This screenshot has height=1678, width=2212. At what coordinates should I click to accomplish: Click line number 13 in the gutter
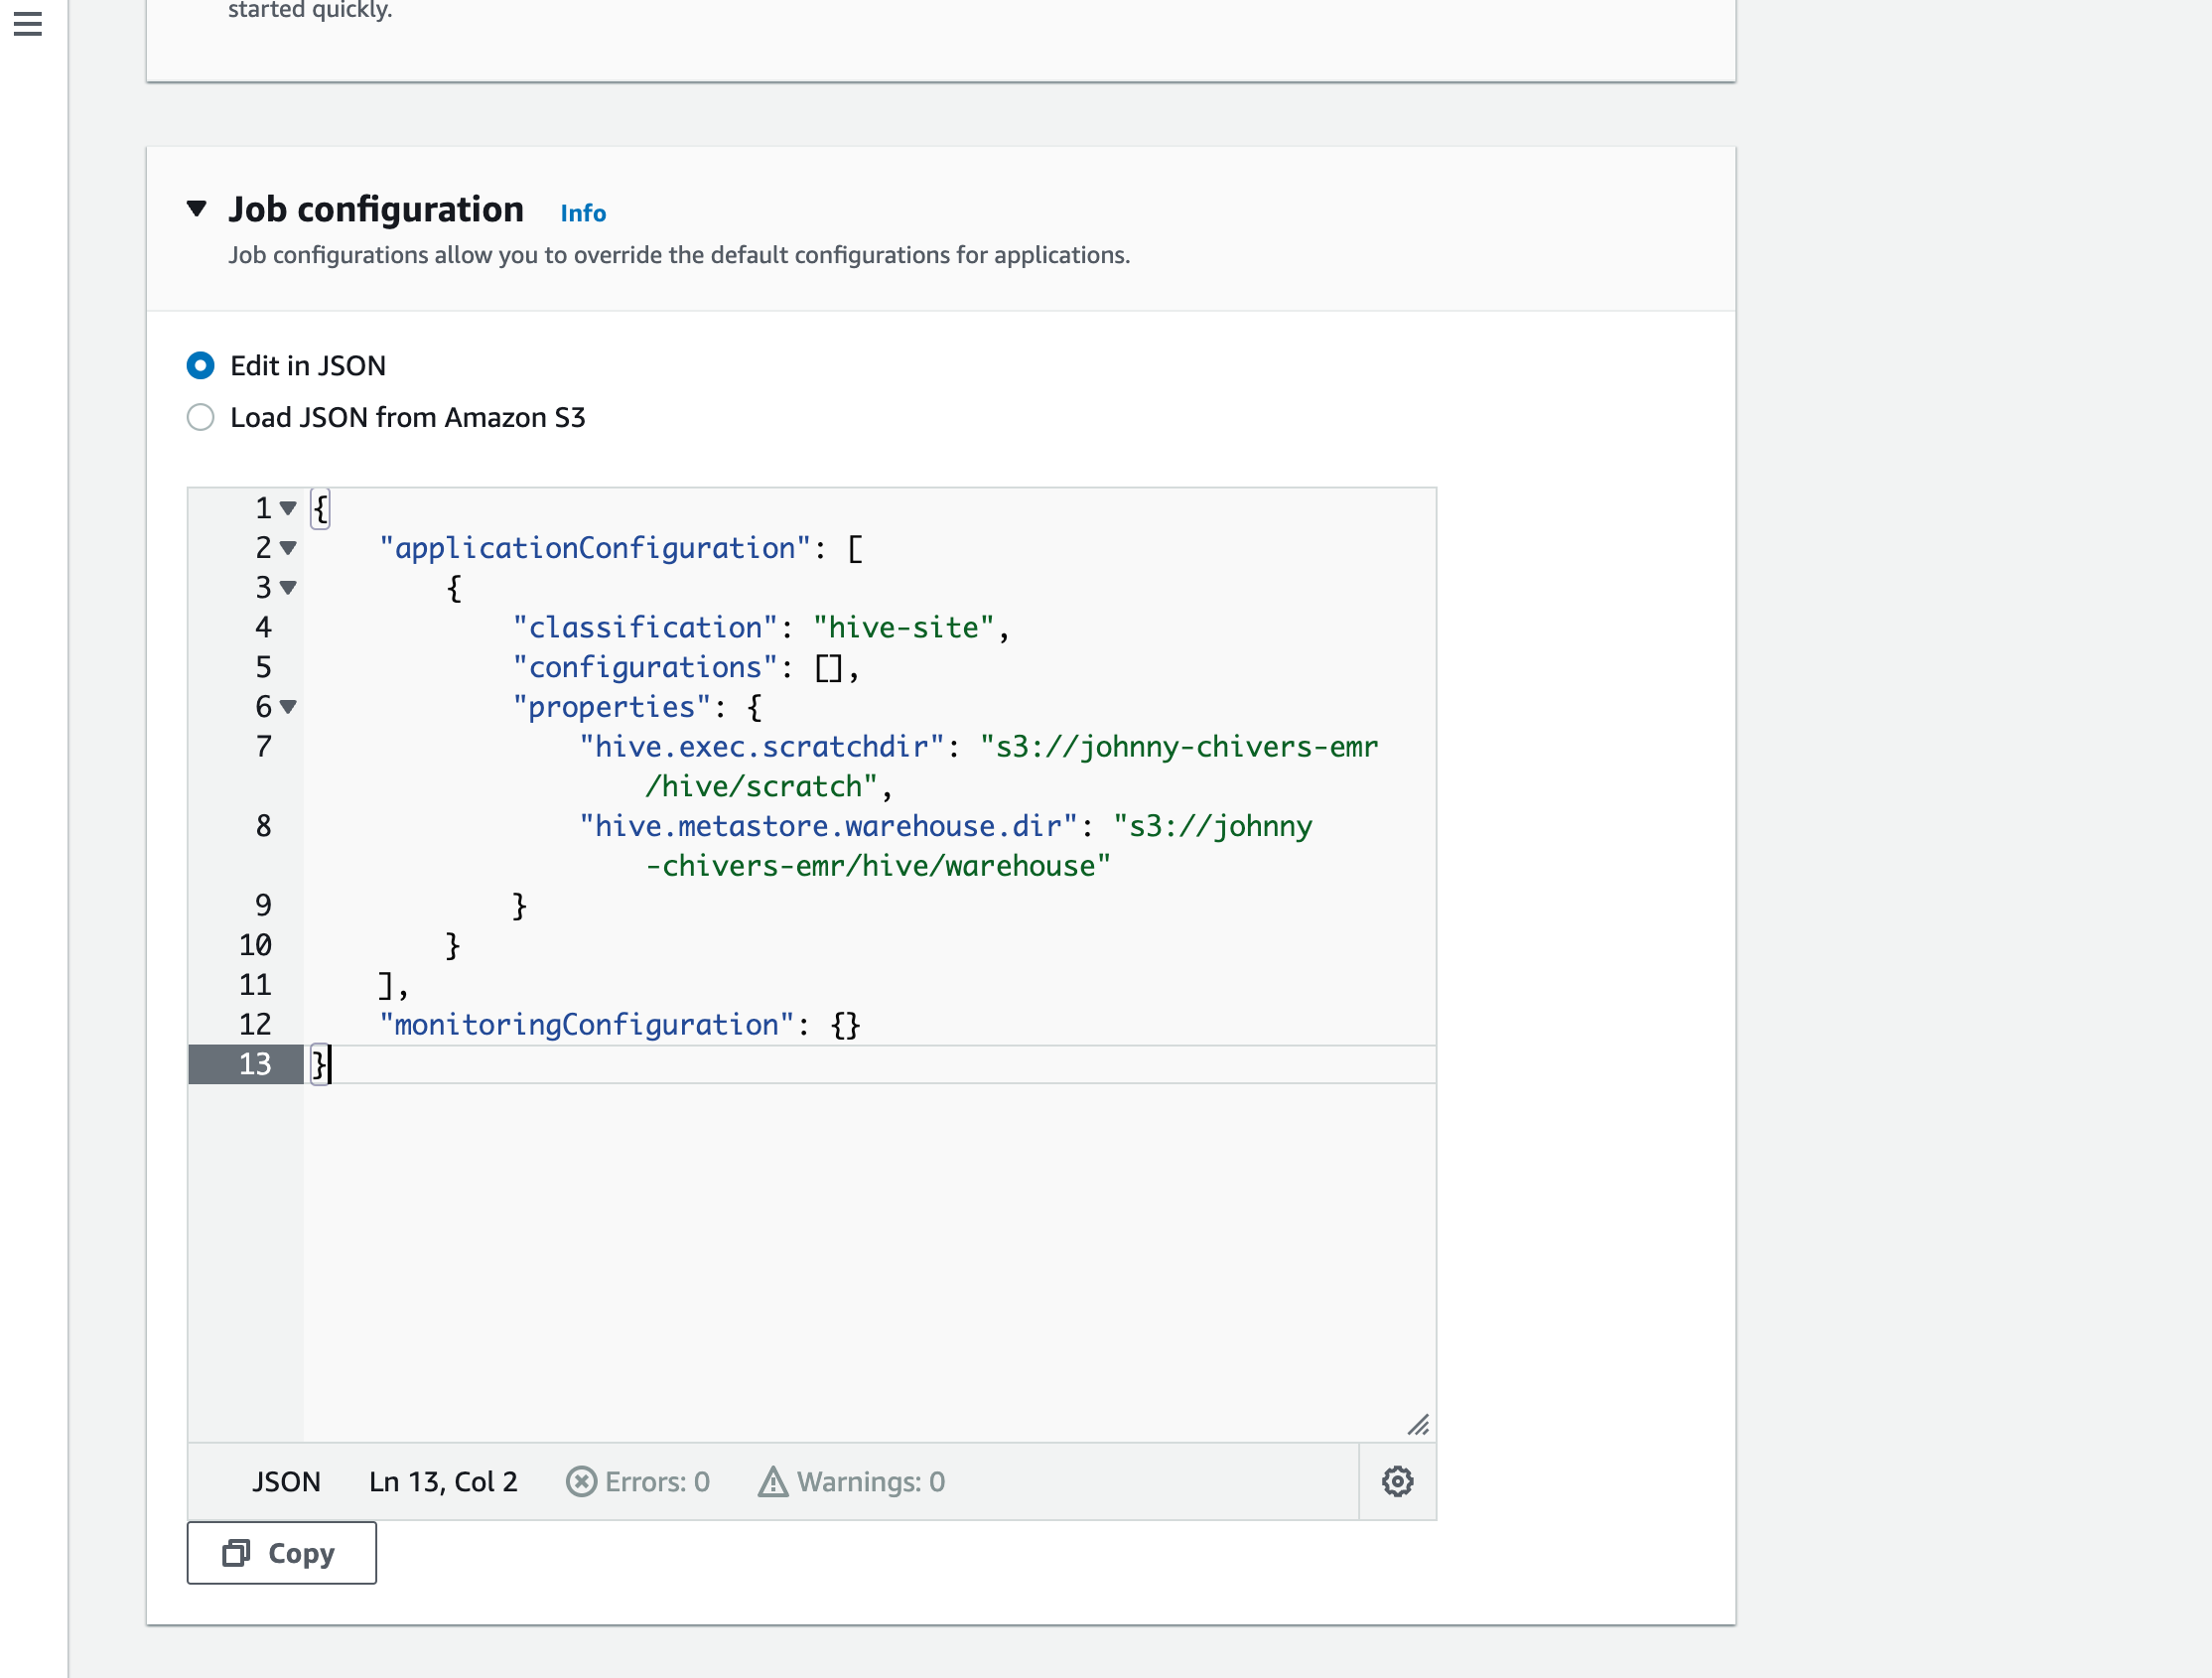click(255, 1064)
